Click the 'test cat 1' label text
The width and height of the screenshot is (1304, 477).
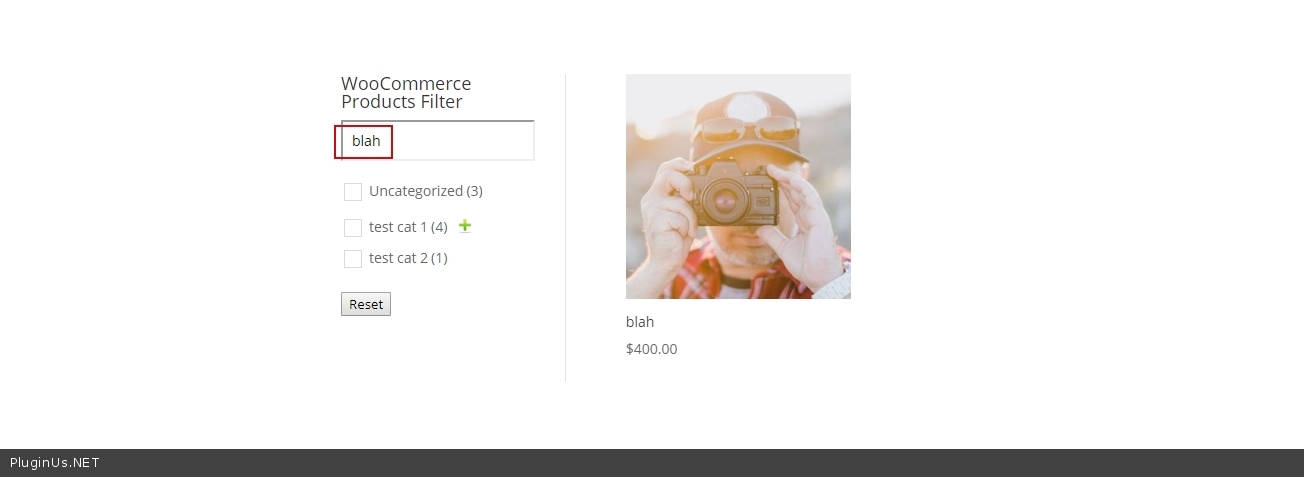pyautogui.click(x=397, y=227)
